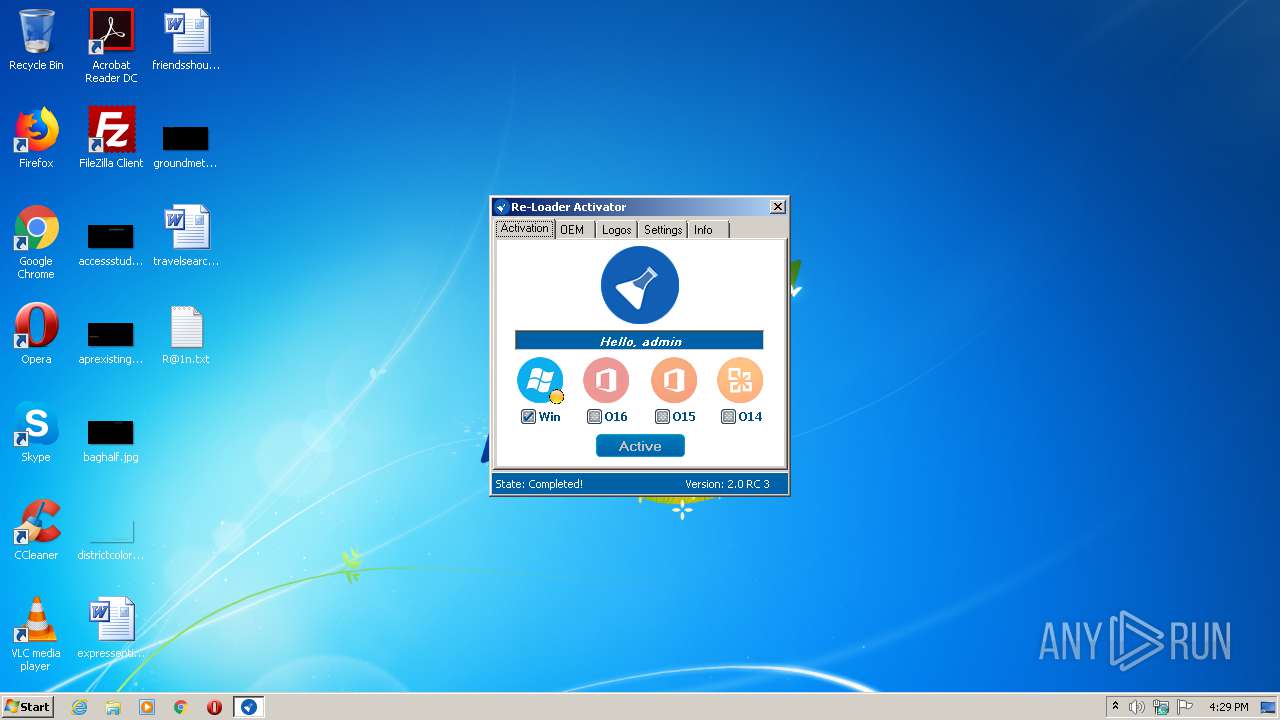Open the Recycle Bin desktop icon
The width and height of the screenshot is (1280, 720).
[36, 40]
